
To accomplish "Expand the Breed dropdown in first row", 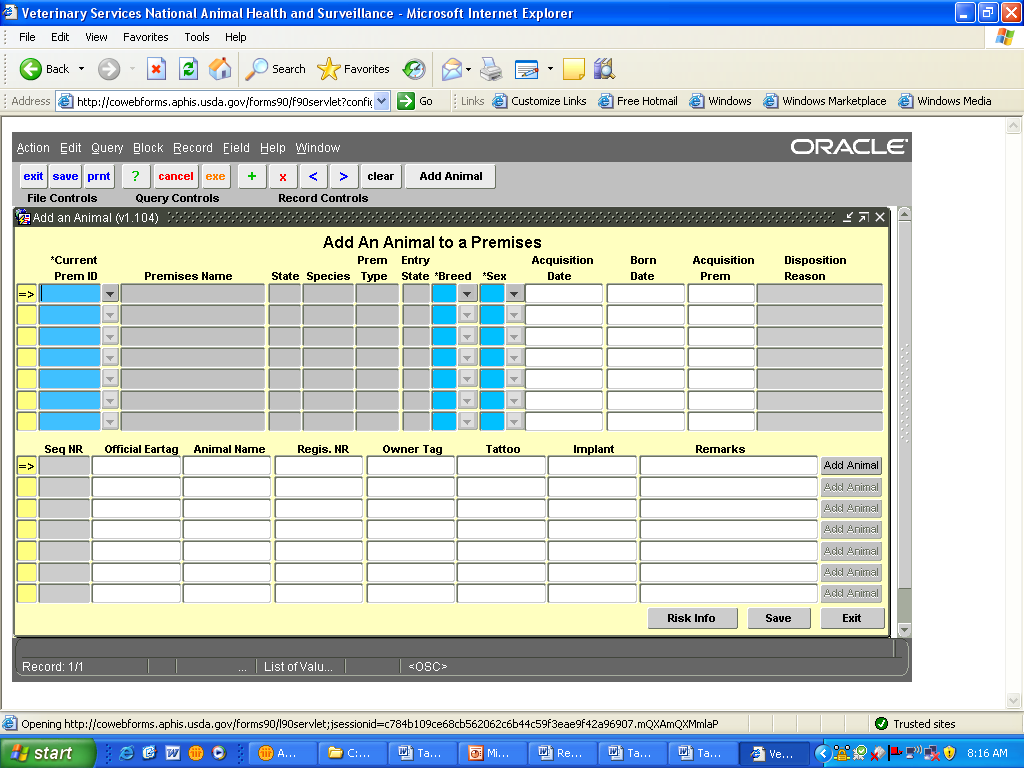I will pos(466,294).
